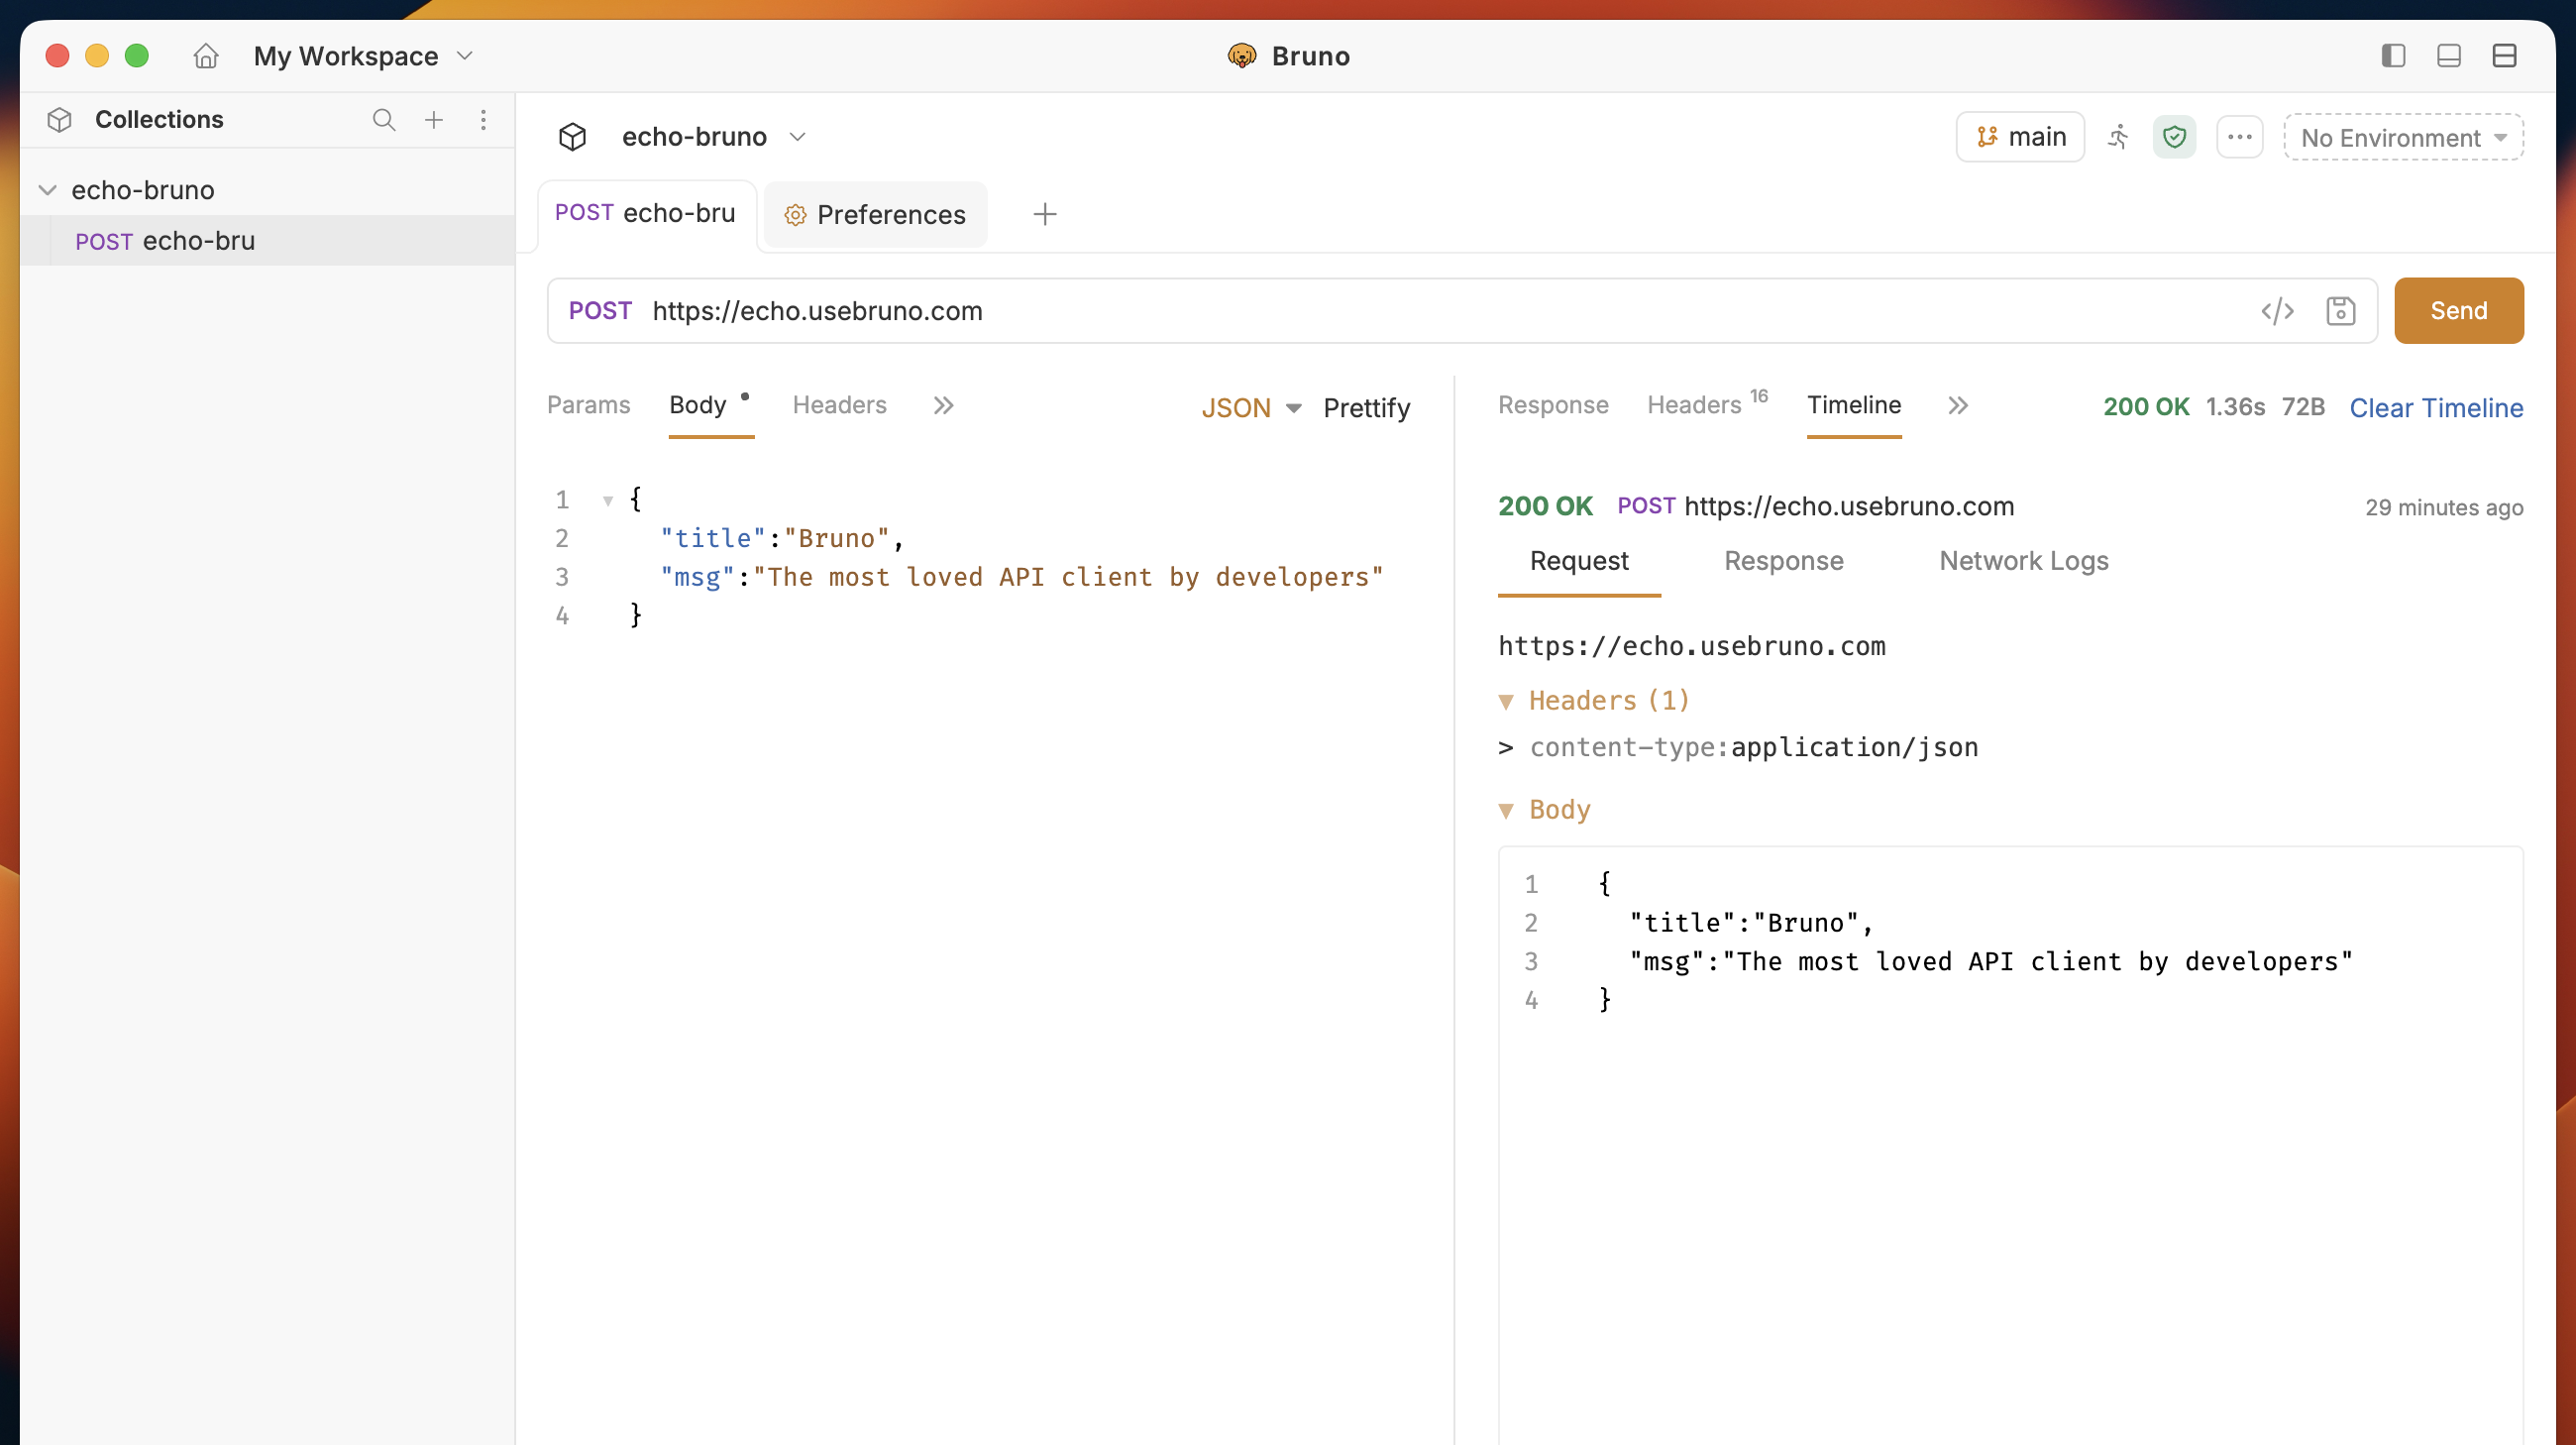Click the Collections cube icon
2576x1445 pixels.
pos(59,120)
